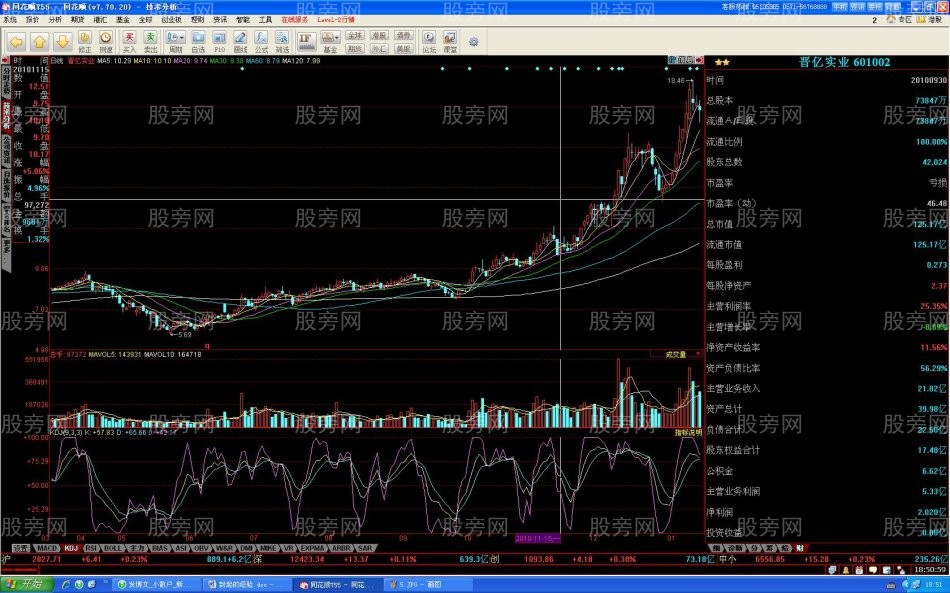Image resolution: width=950 pixels, height=593 pixels.
Task: Open the 系统 system menu
Action: [10, 20]
